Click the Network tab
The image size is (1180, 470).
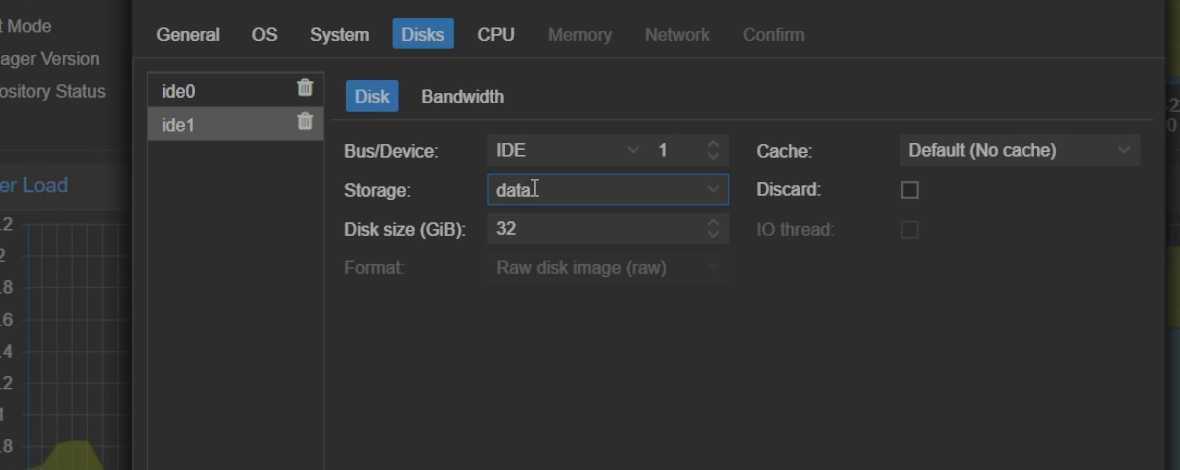coord(677,35)
